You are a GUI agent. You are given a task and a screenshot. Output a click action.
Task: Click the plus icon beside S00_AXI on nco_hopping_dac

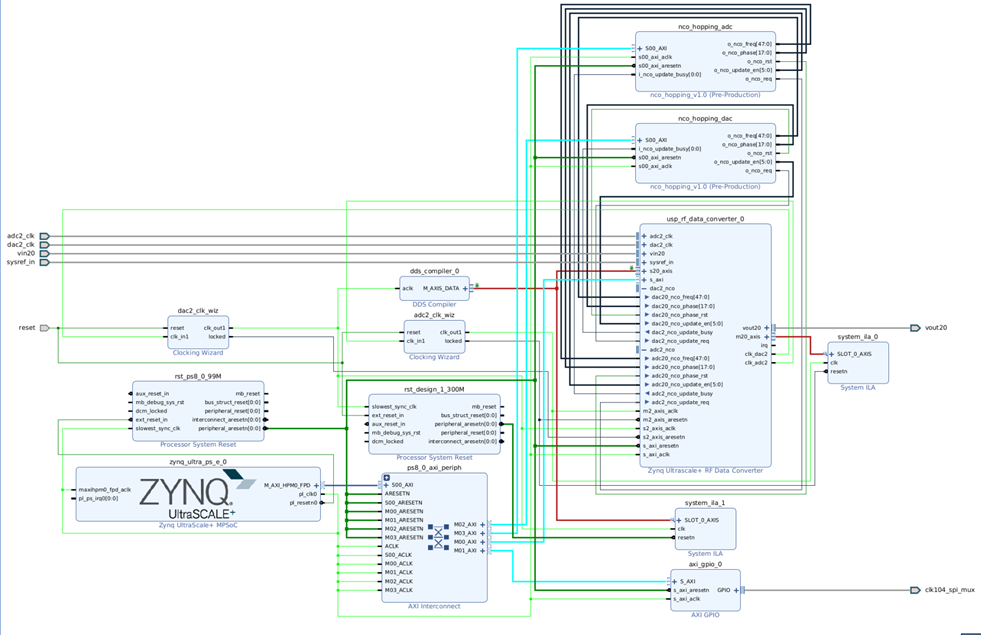click(x=639, y=140)
